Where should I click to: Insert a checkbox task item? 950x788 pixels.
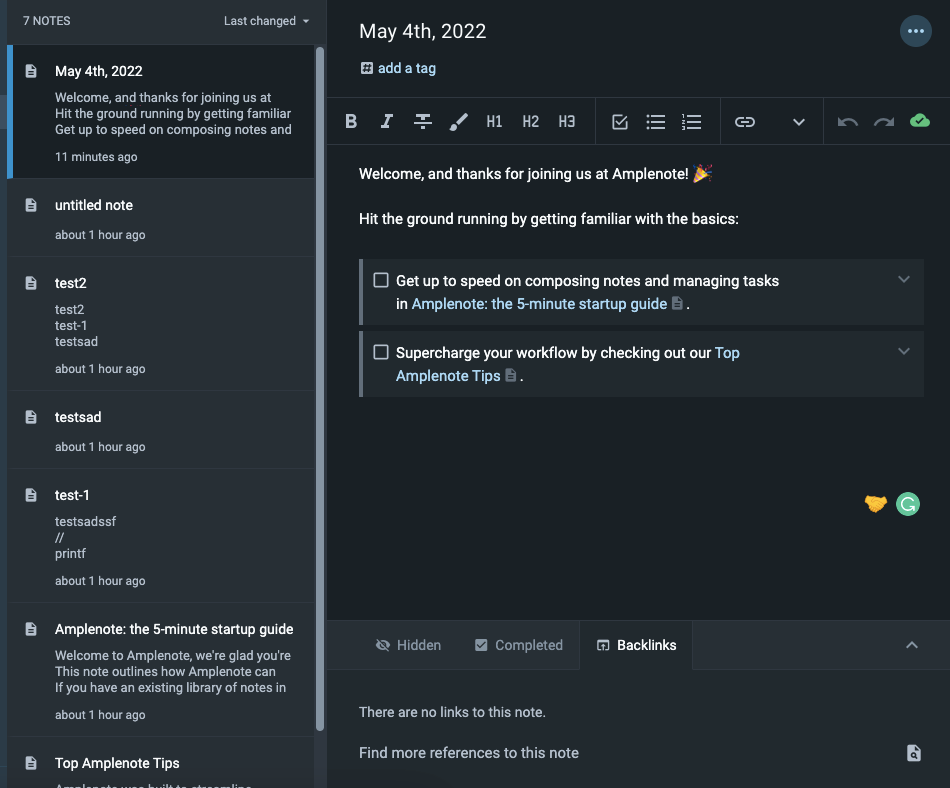tap(620, 122)
